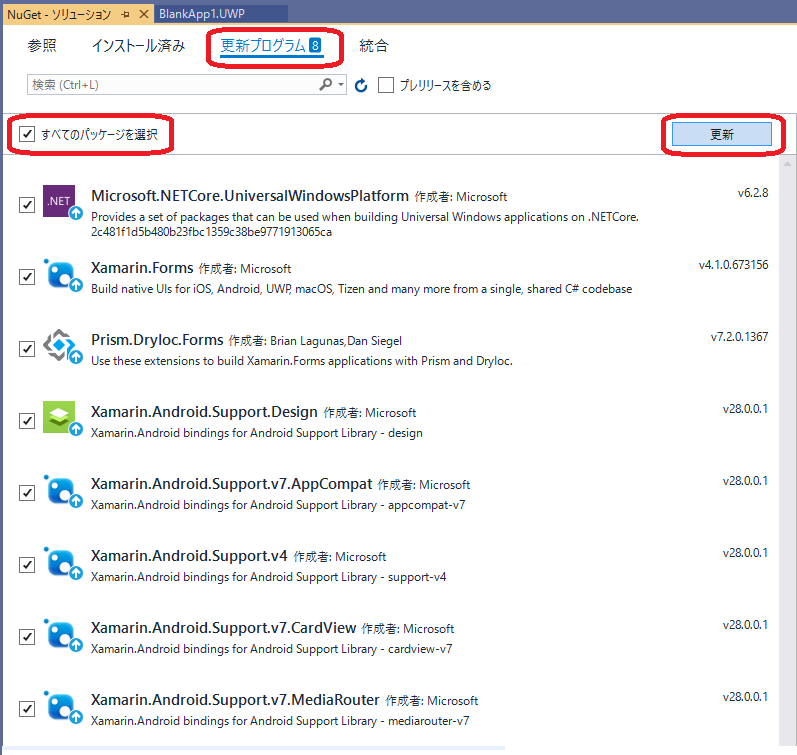797x755 pixels.
Task: Click the Prism.DryIoc.Forms package icon
Action: click(x=61, y=346)
